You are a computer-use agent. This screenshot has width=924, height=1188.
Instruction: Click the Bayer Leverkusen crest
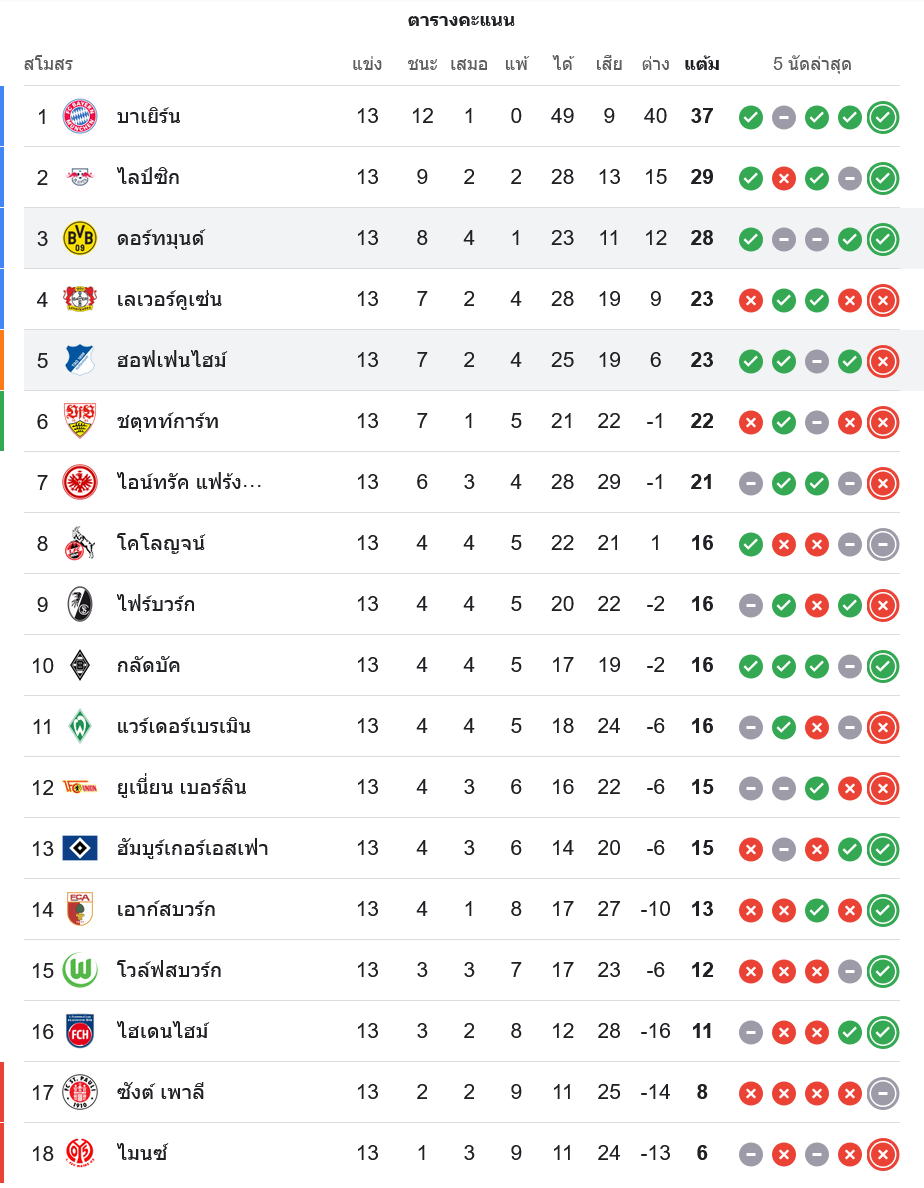pos(80,299)
